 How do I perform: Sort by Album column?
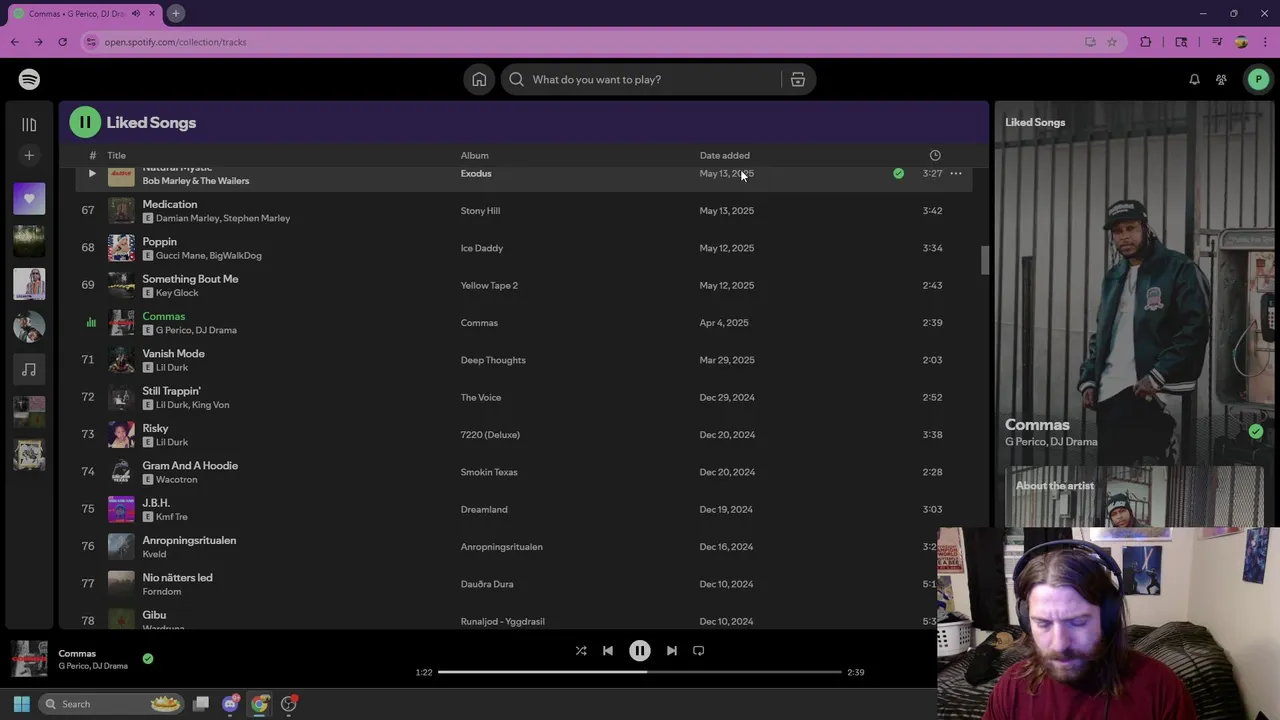click(474, 155)
